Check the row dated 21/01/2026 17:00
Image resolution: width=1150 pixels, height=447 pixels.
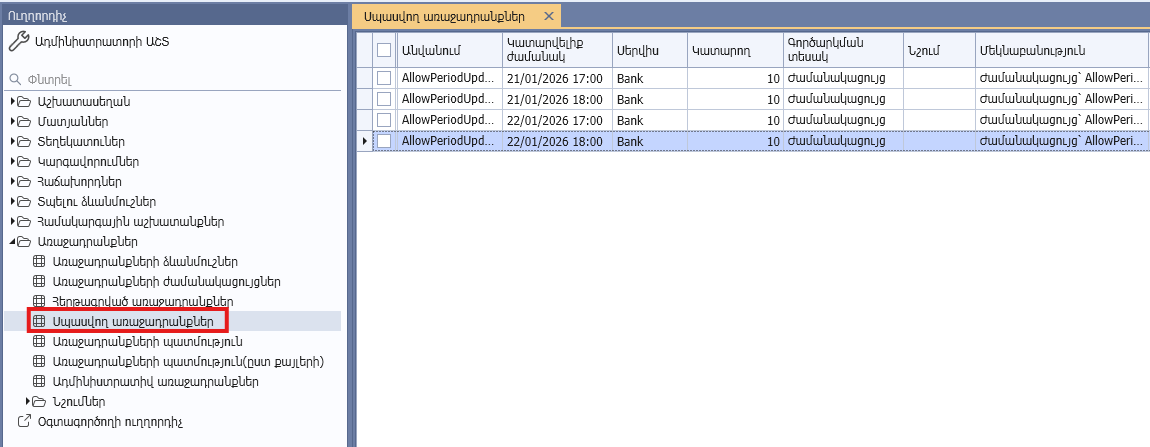pos(384,78)
